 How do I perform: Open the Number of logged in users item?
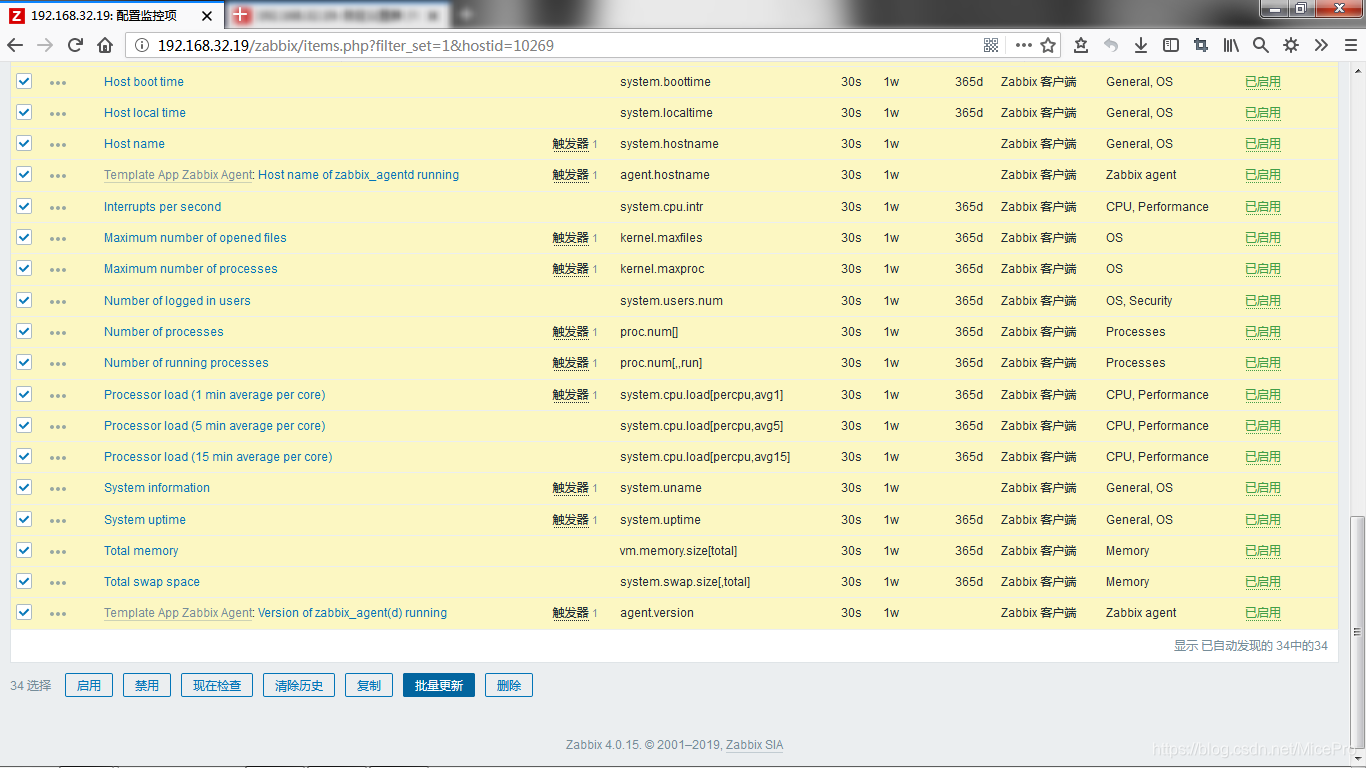tap(177, 300)
